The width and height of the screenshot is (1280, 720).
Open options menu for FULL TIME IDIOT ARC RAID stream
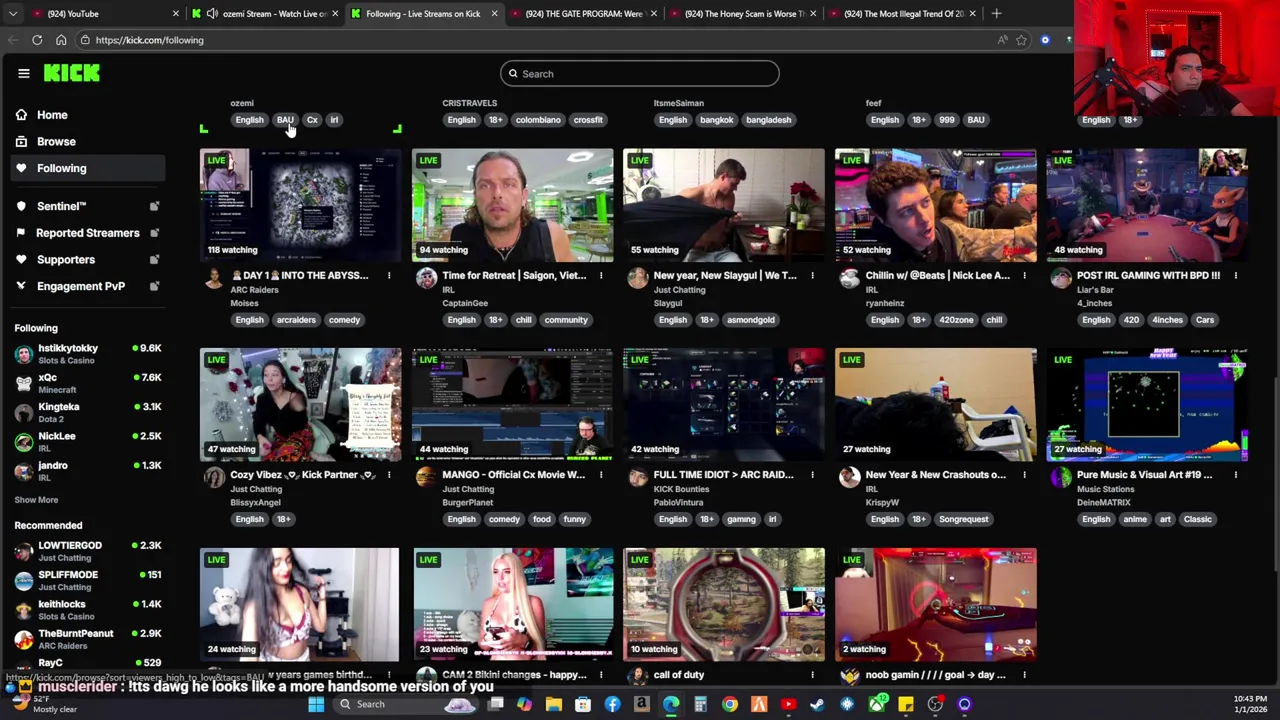[812, 475]
